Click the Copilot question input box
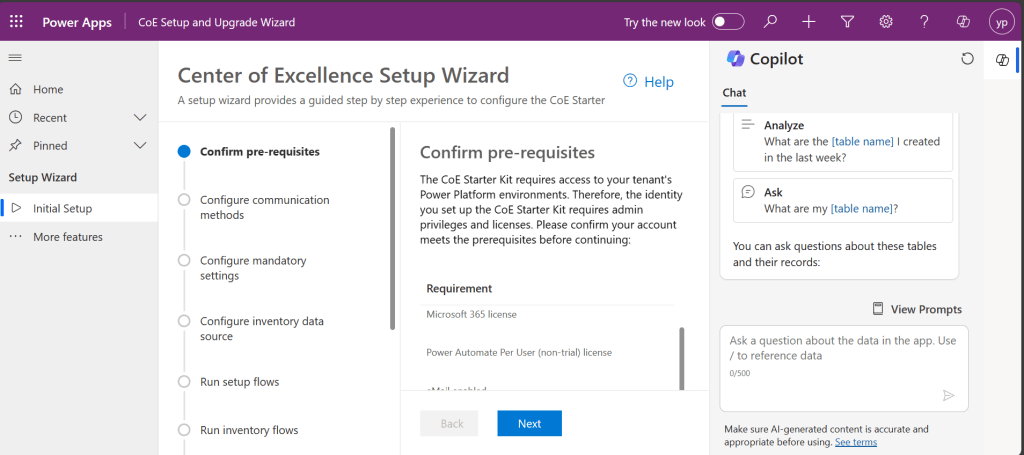 pyautogui.click(x=843, y=348)
